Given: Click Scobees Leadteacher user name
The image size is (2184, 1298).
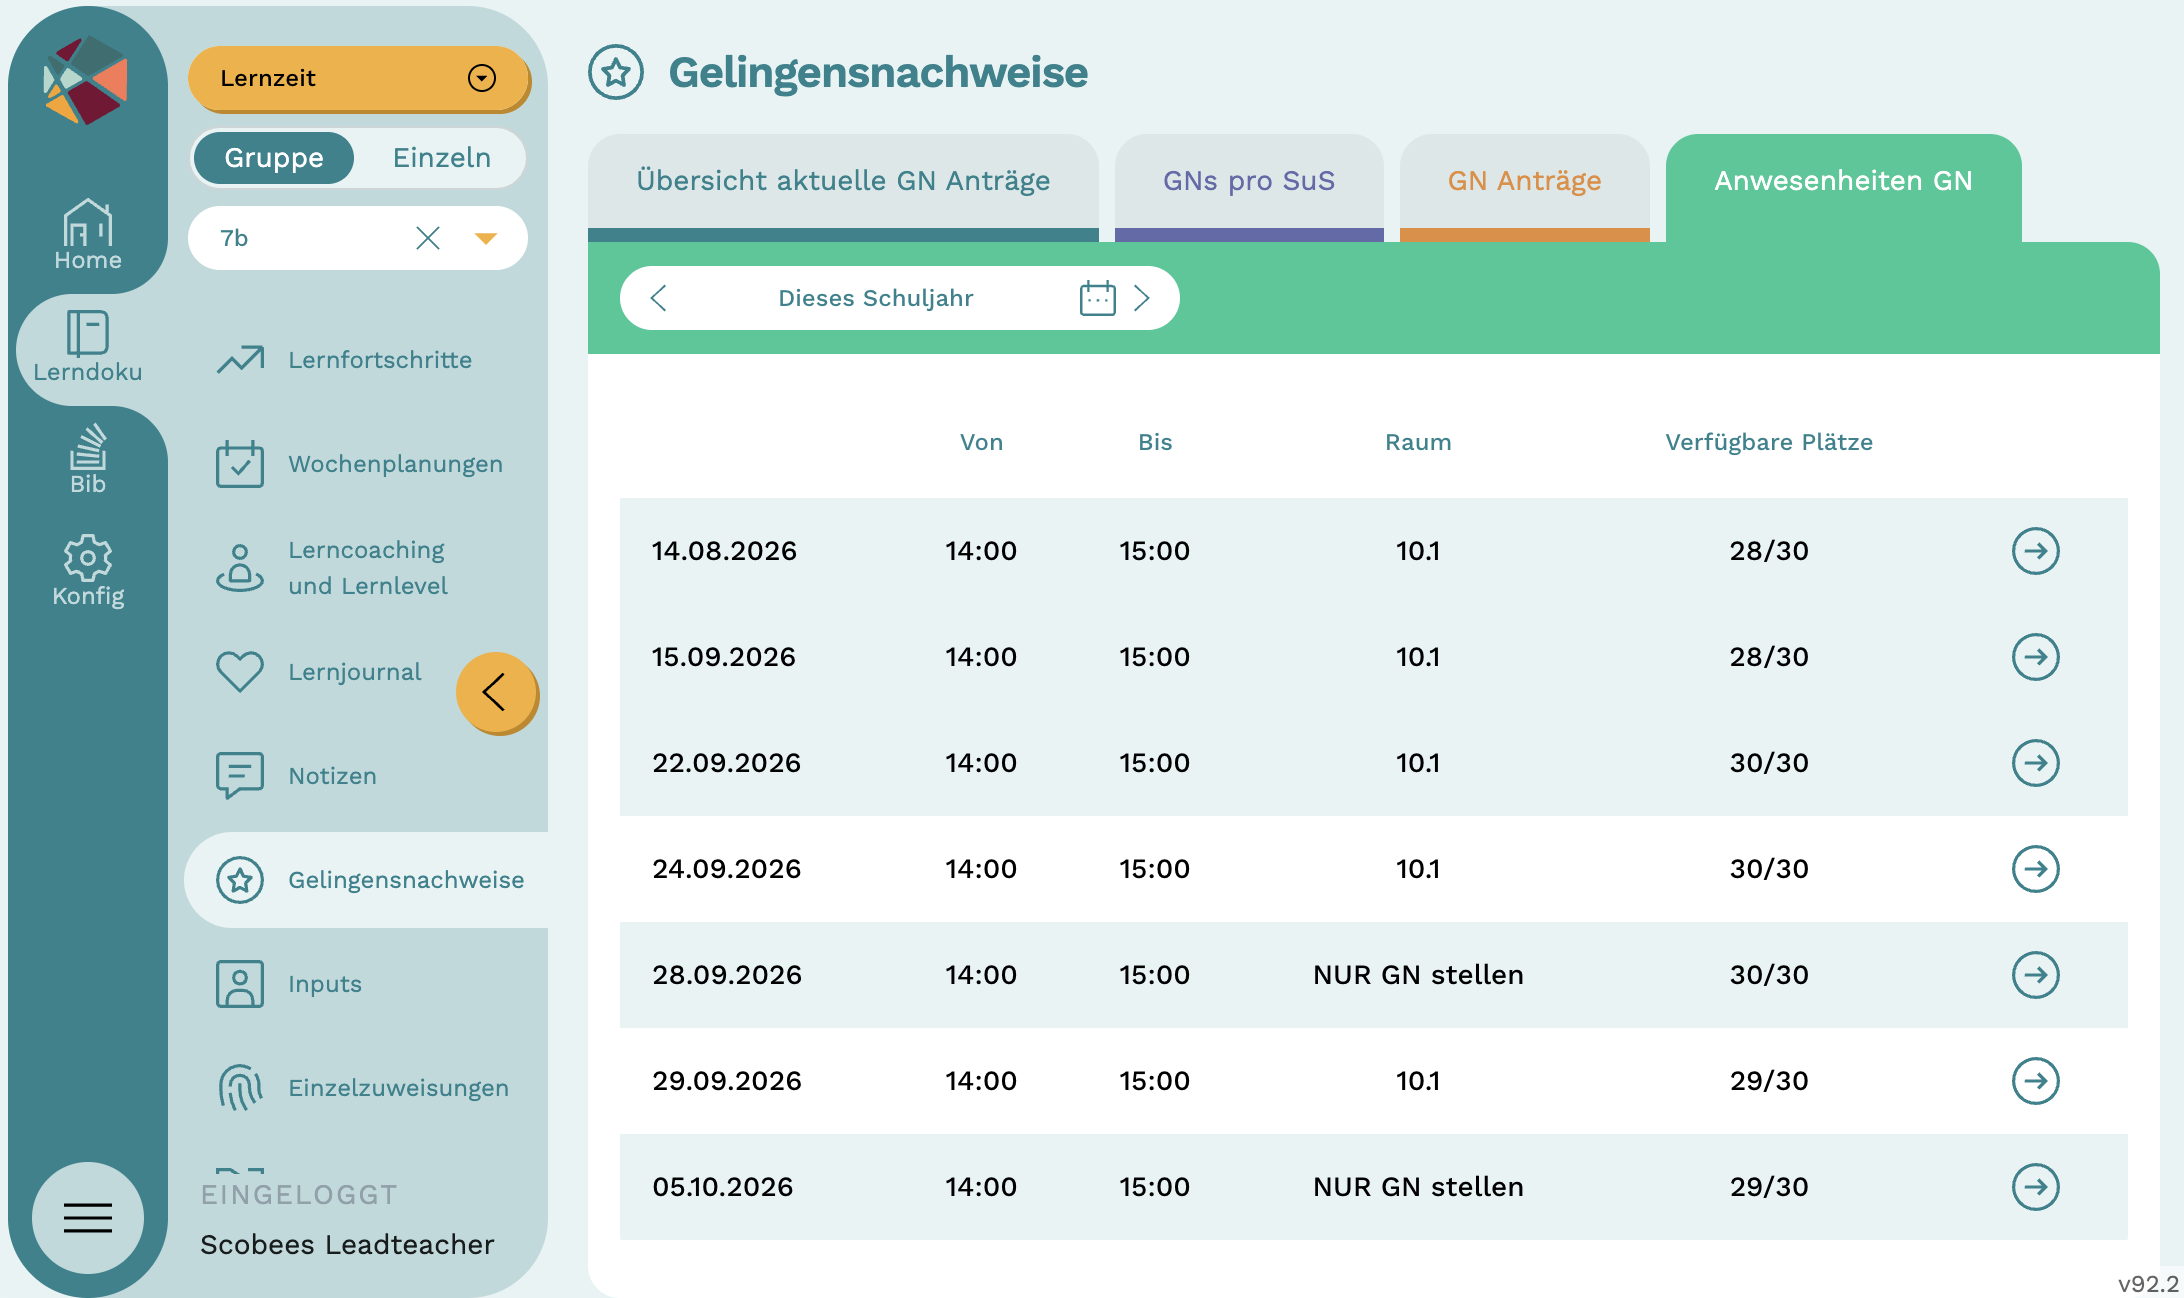Looking at the screenshot, I should click(347, 1244).
